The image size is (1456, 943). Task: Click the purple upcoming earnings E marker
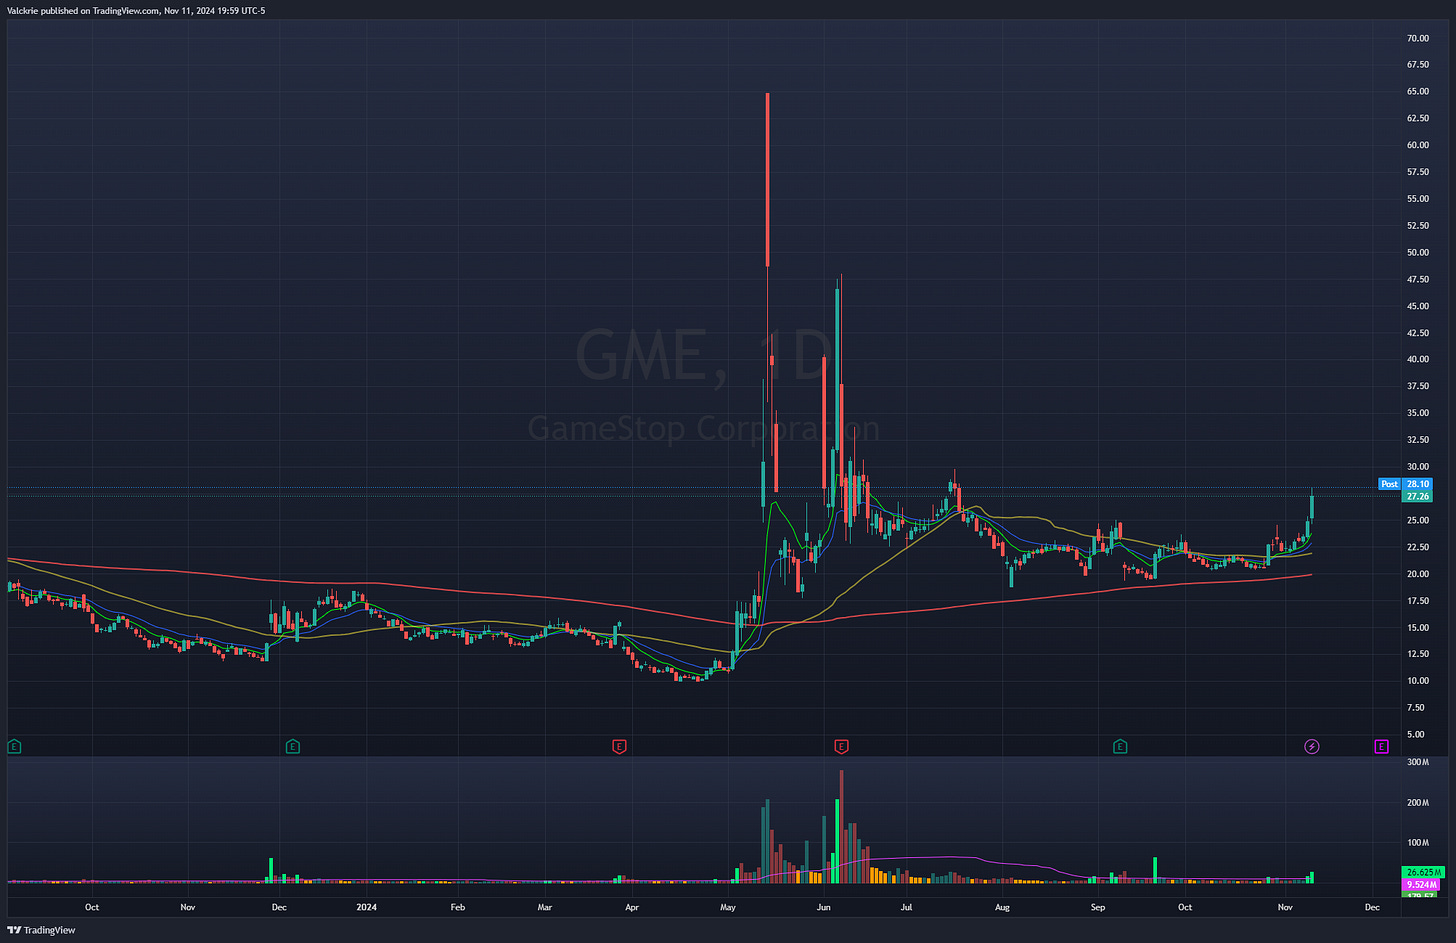coord(1381,746)
